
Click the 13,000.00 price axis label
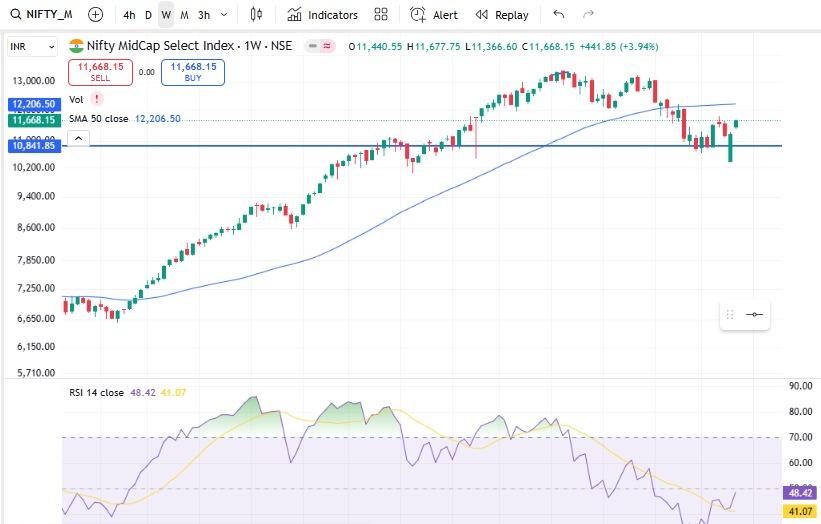click(x=34, y=81)
